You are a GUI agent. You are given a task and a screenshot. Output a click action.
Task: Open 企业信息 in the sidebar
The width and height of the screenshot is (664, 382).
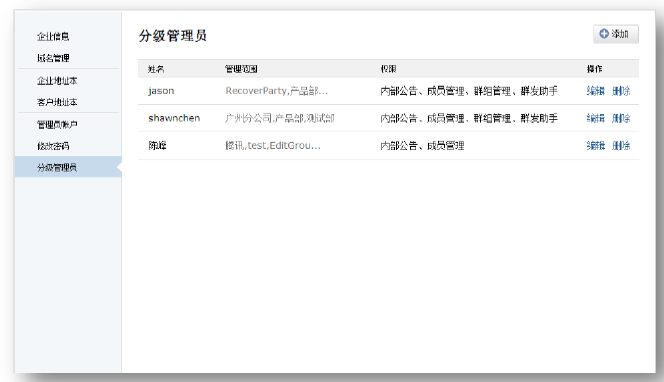[53, 36]
